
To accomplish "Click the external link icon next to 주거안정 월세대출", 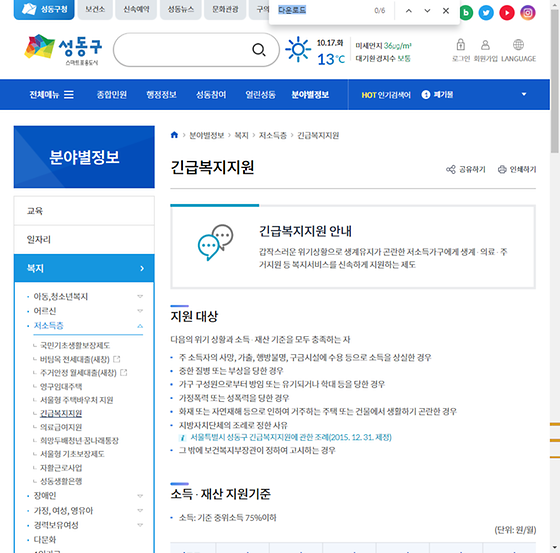I will click(x=124, y=373).
